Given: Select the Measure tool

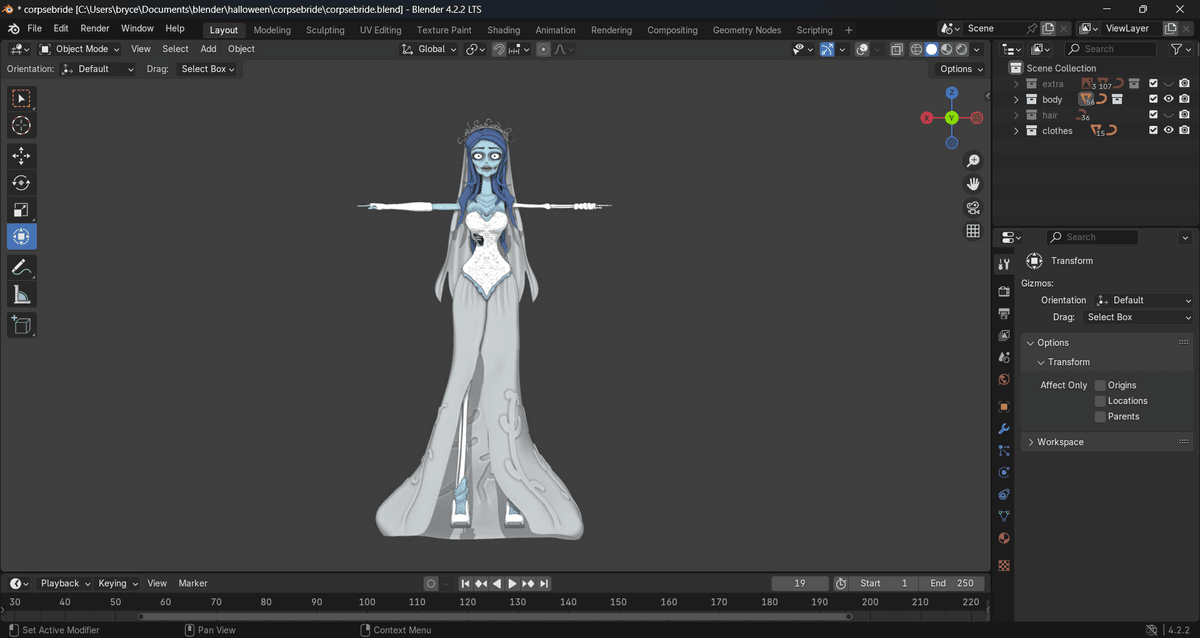Looking at the screenshot, I should (21, 295).
